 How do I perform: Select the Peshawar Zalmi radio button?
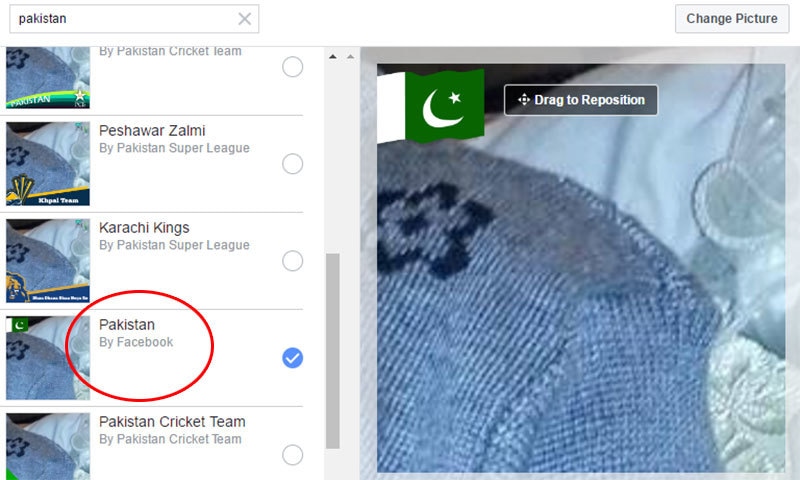pos(292,164)
